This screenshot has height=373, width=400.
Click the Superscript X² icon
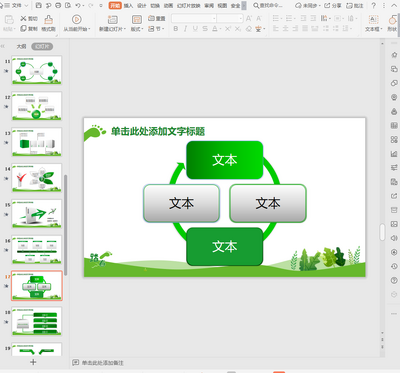(x=228, y=29)
